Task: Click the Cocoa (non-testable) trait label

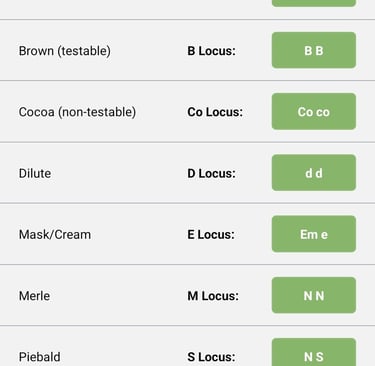Action: click(77, 112)
